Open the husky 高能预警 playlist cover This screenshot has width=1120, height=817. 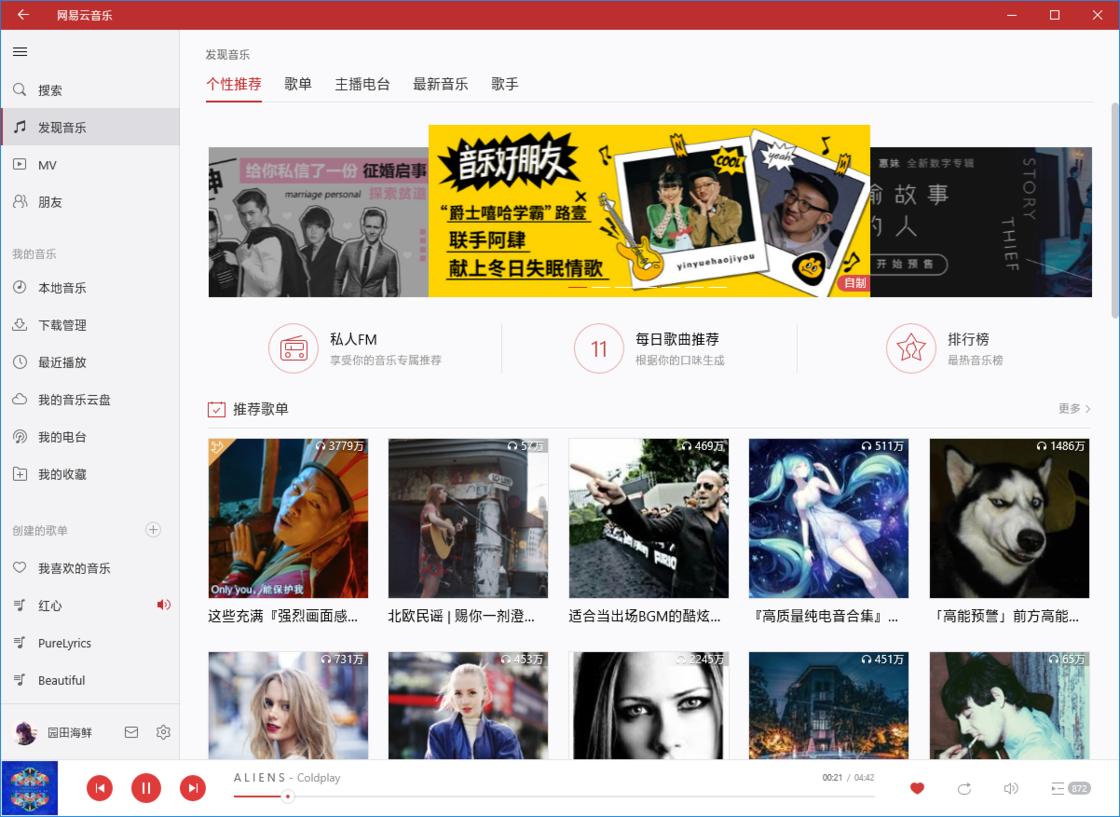[1009, 518]
